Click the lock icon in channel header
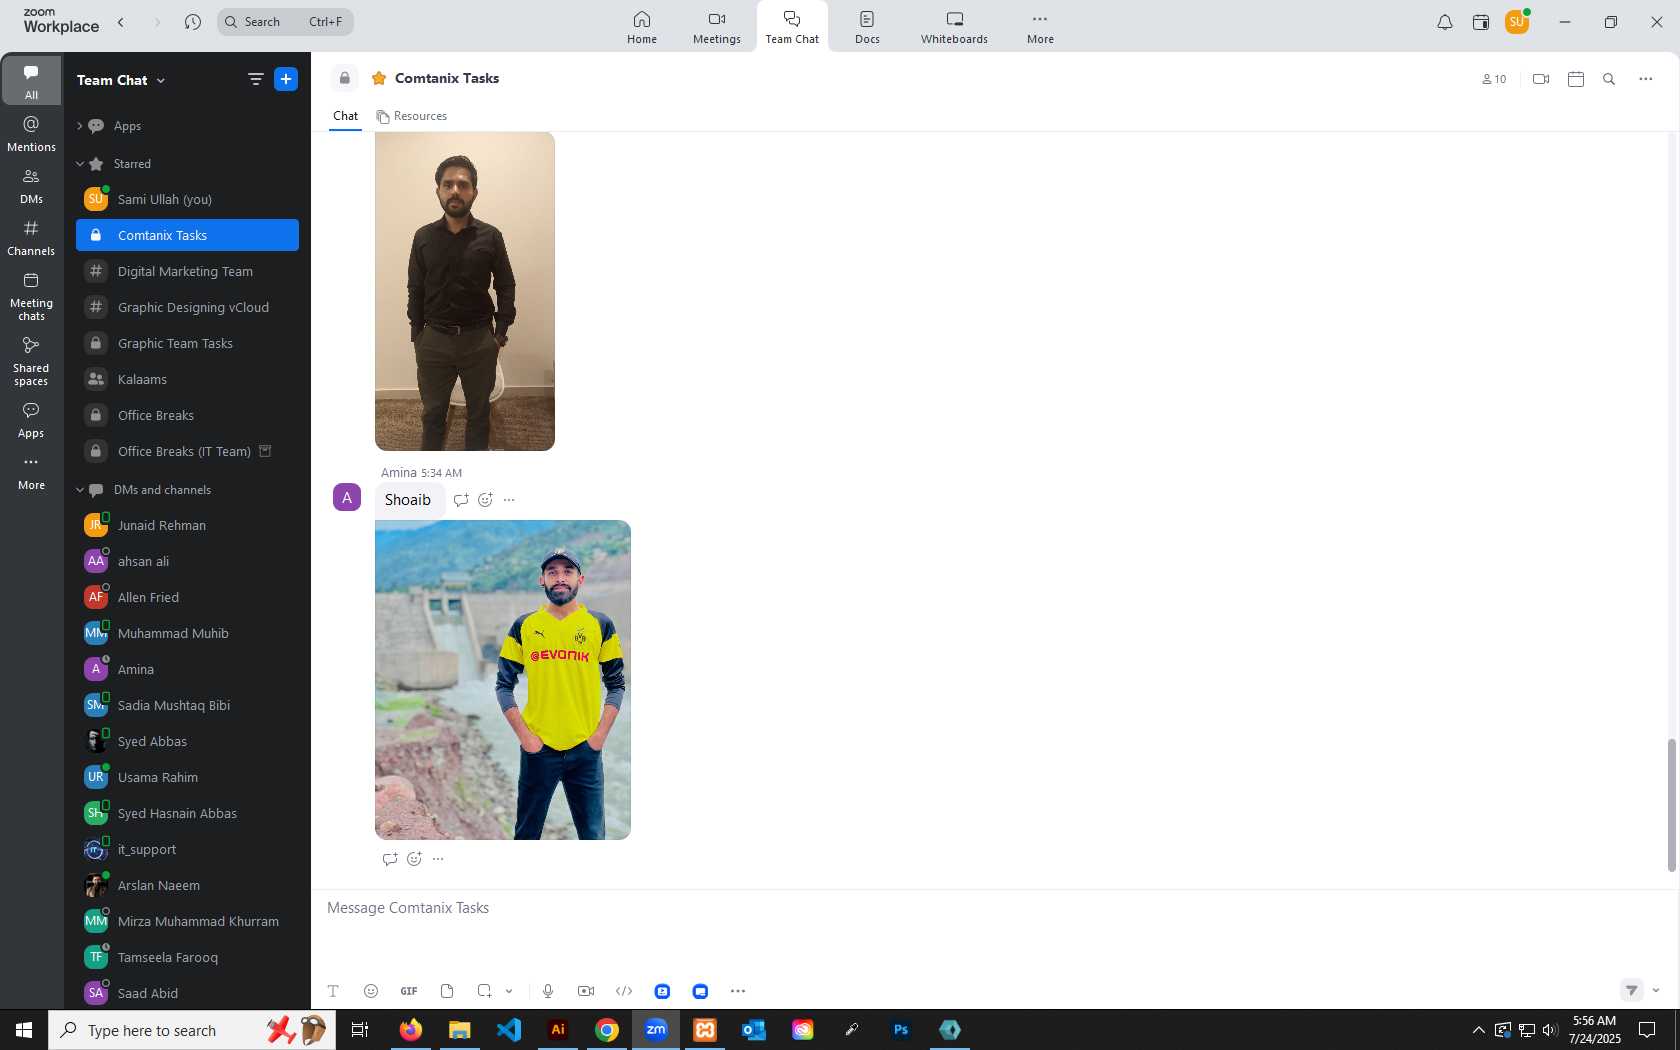Viewport: 1680px width, 1050px height. pyautogui.click(x=345, y=78)
